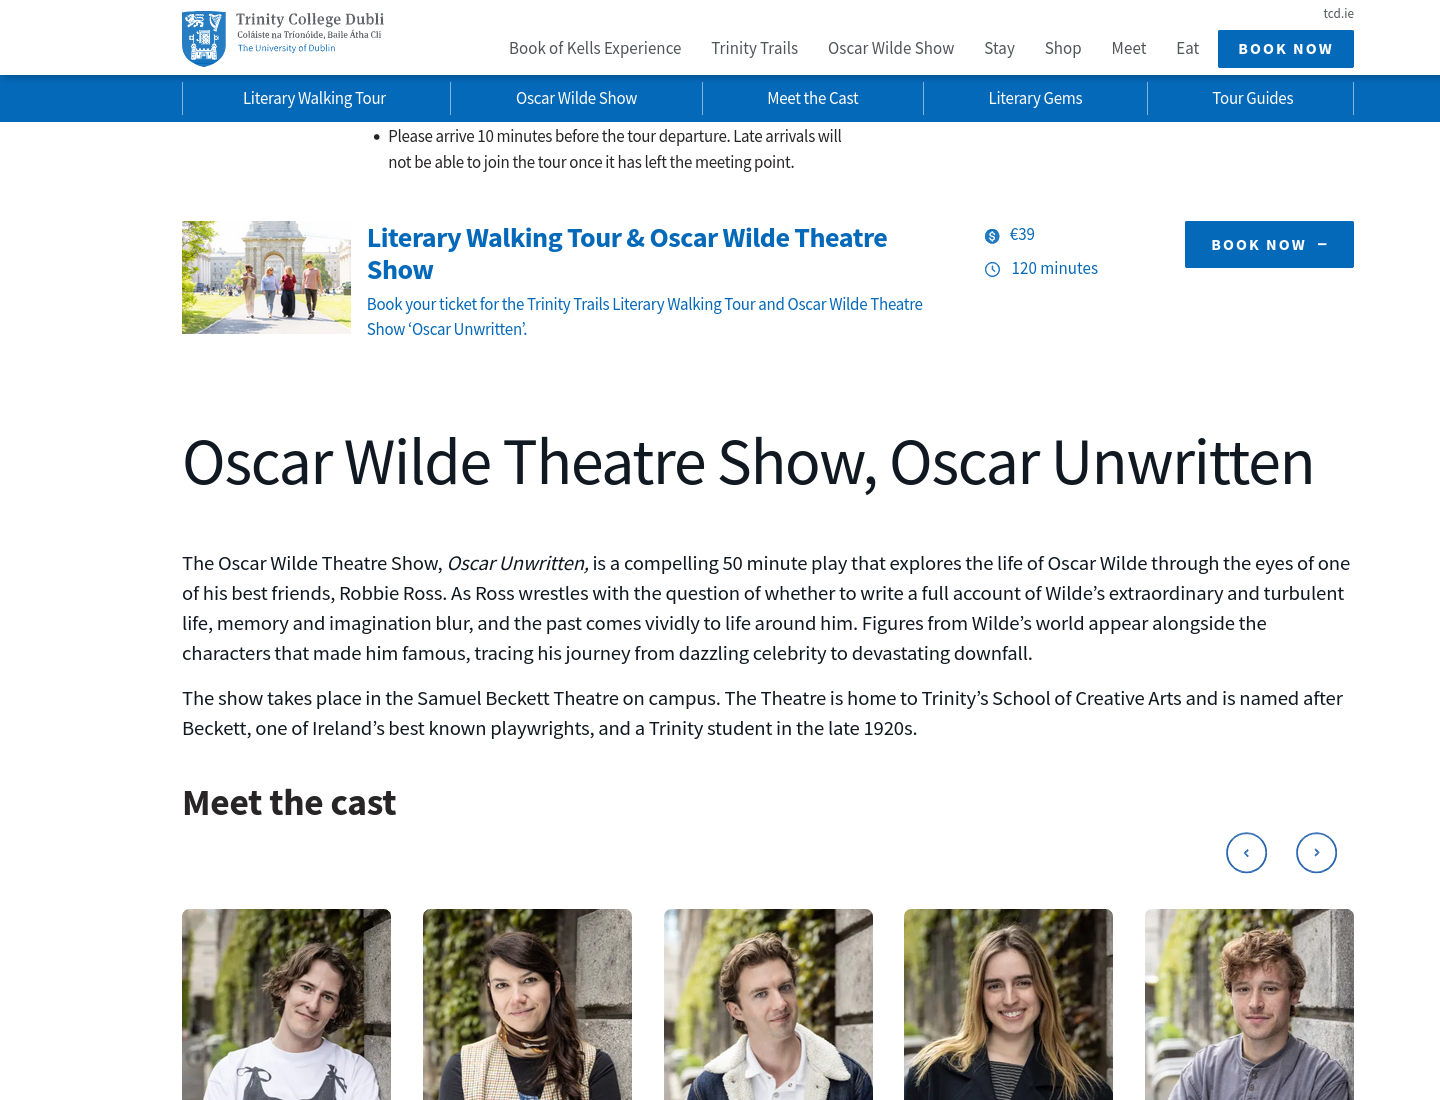Screen dimensions: 1440x1100
Task: Show next cast members with right arrow
Action: tap(1316, 853)
